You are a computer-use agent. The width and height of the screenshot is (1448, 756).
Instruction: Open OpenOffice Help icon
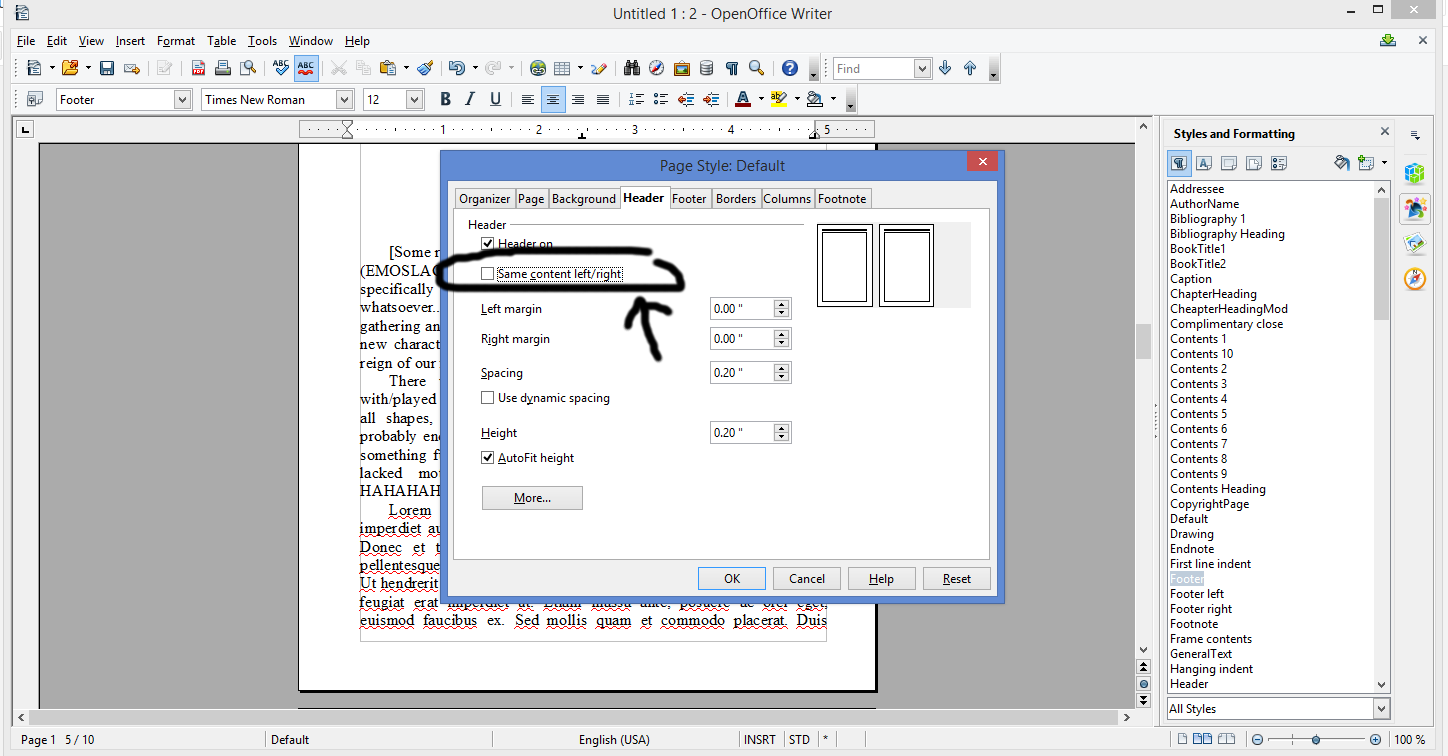pyautogui.click(x=790, y=68)
